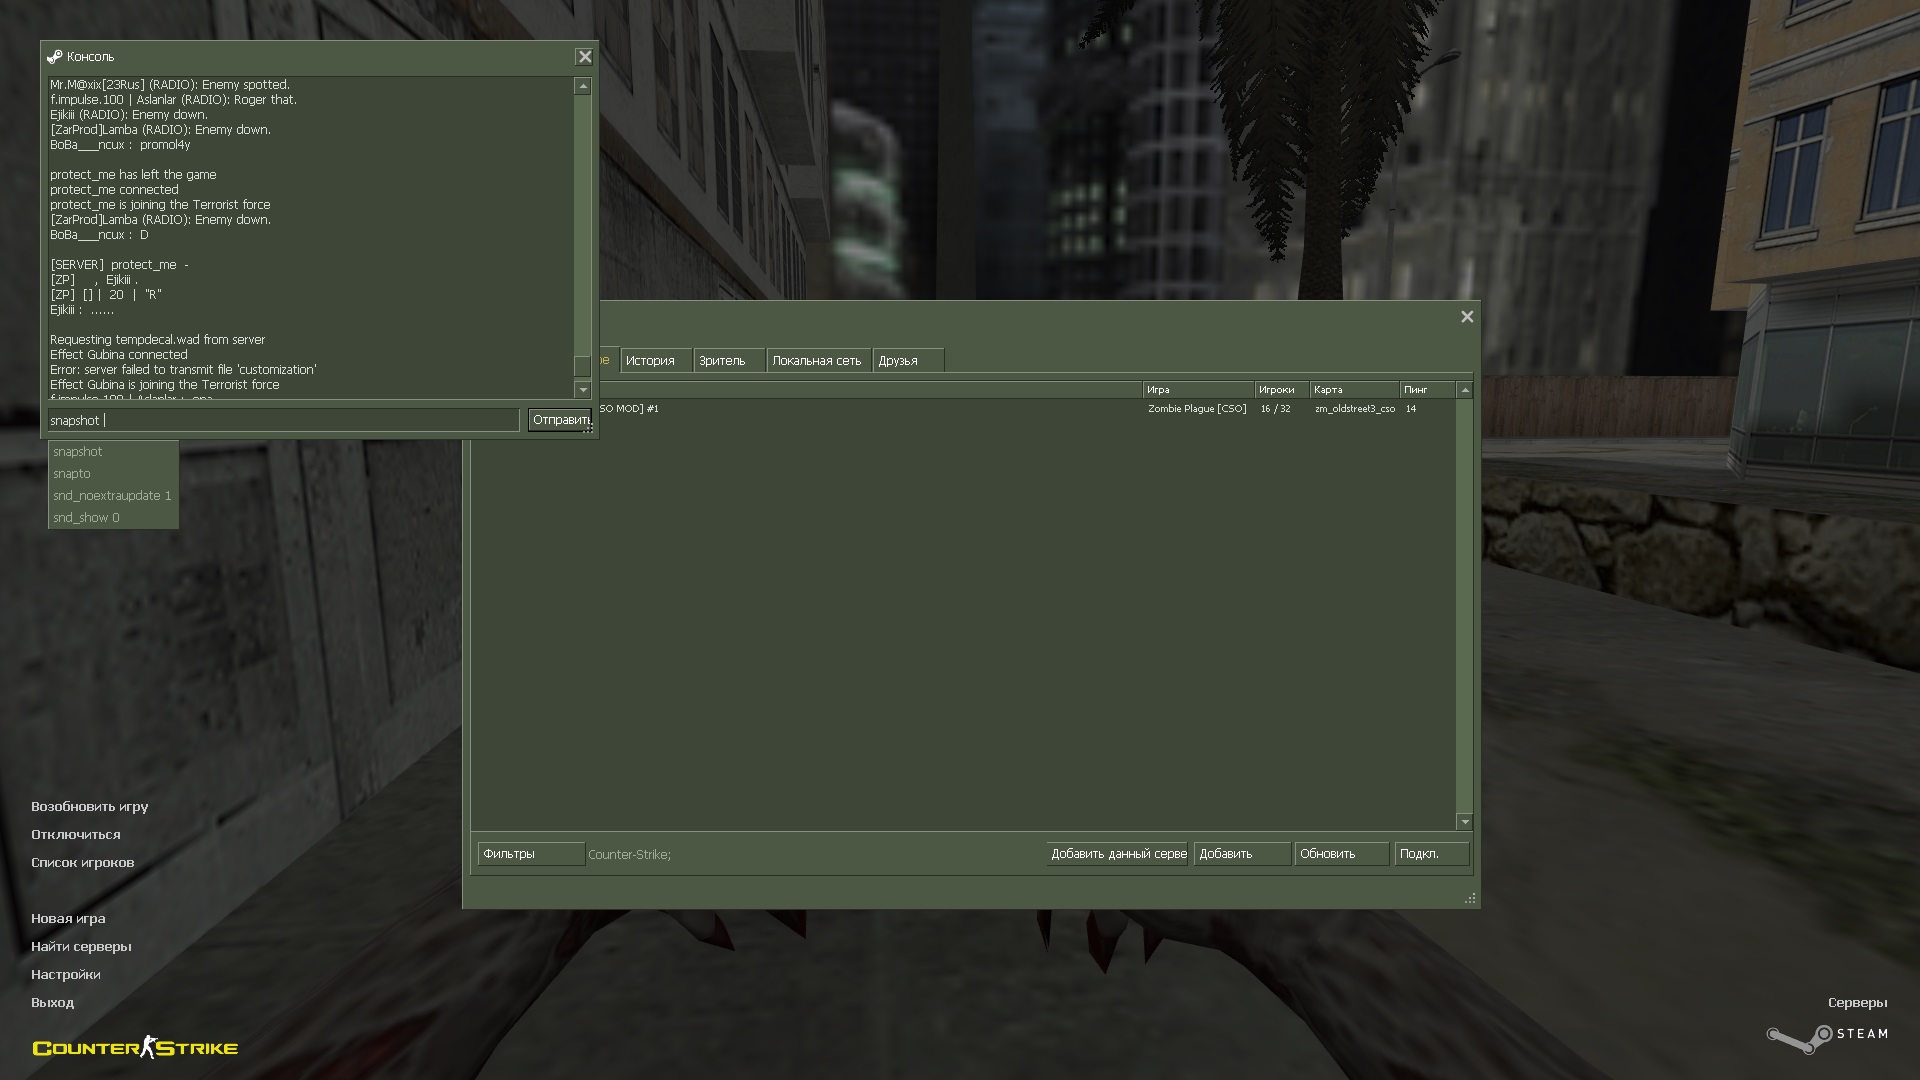Click the Фильтры button

530,854
